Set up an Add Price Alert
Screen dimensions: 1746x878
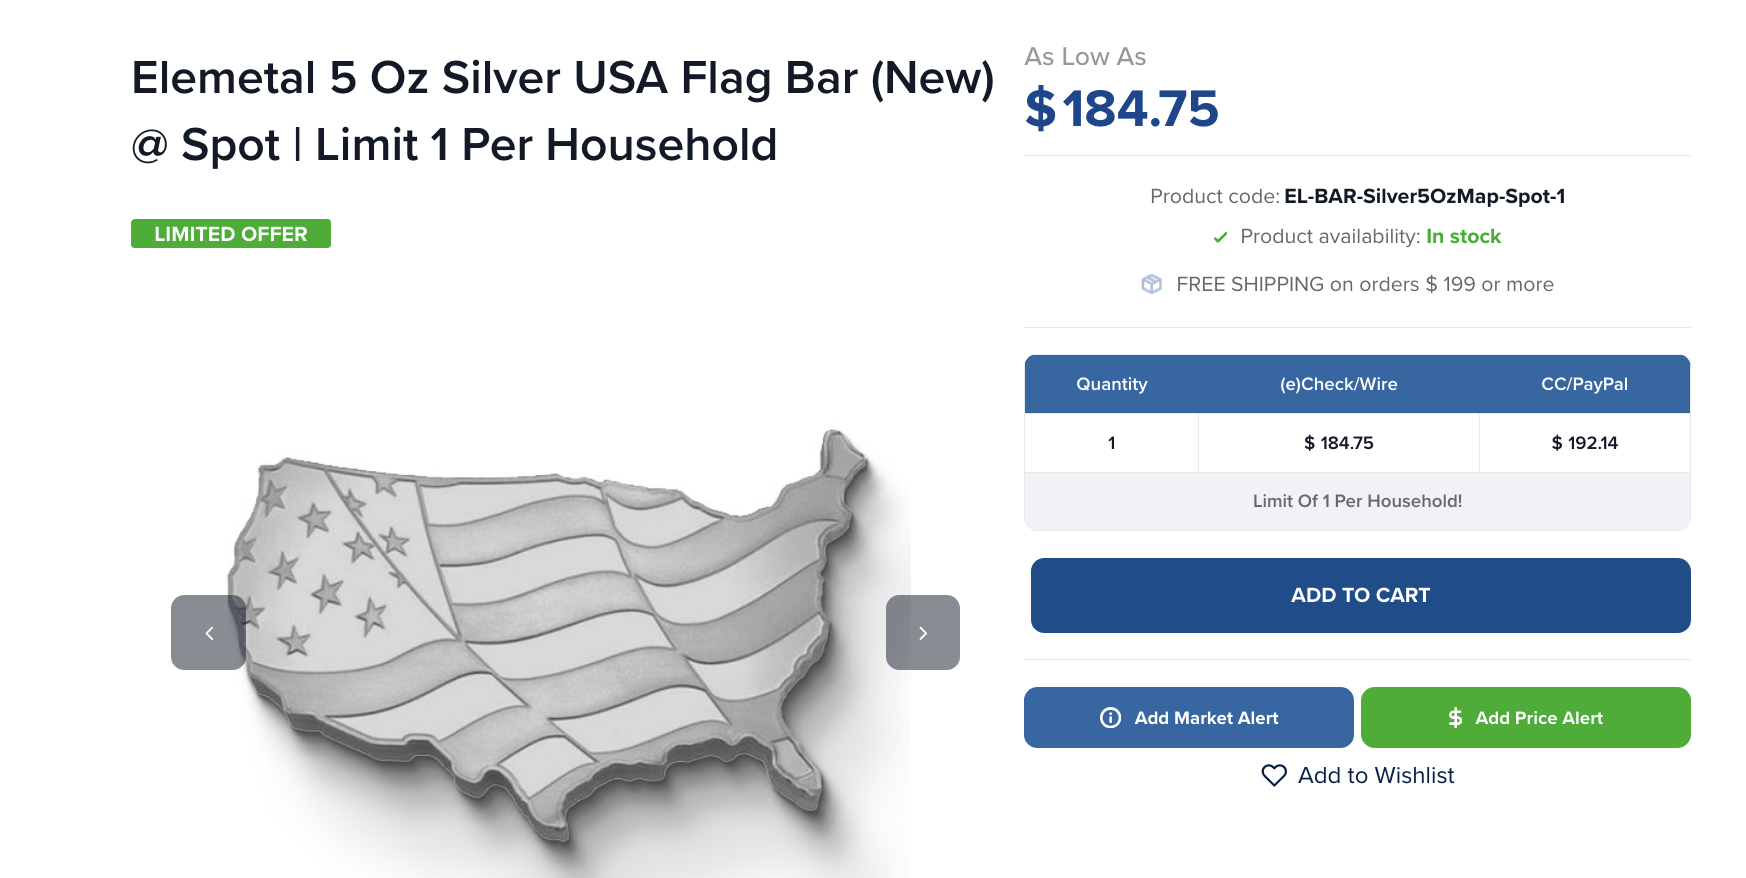point(1526,717)
